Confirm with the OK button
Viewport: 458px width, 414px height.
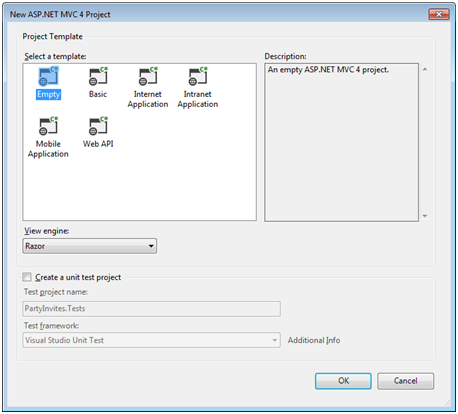[343, 381]
